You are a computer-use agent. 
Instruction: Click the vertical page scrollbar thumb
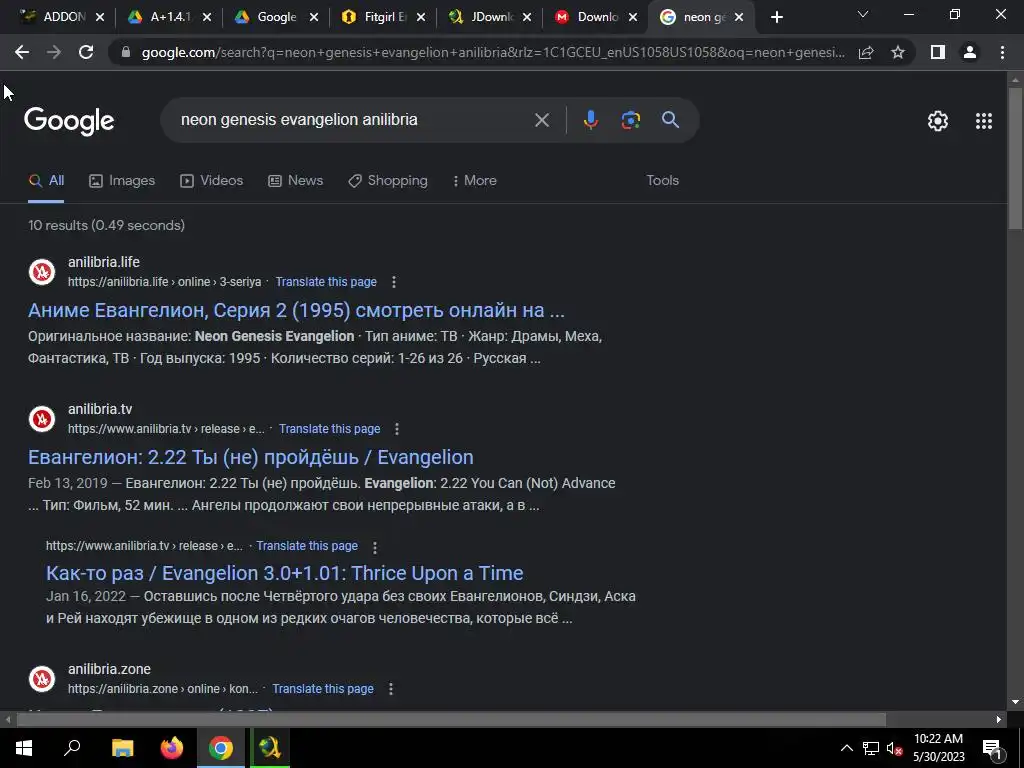click(x=1015, y=157)
